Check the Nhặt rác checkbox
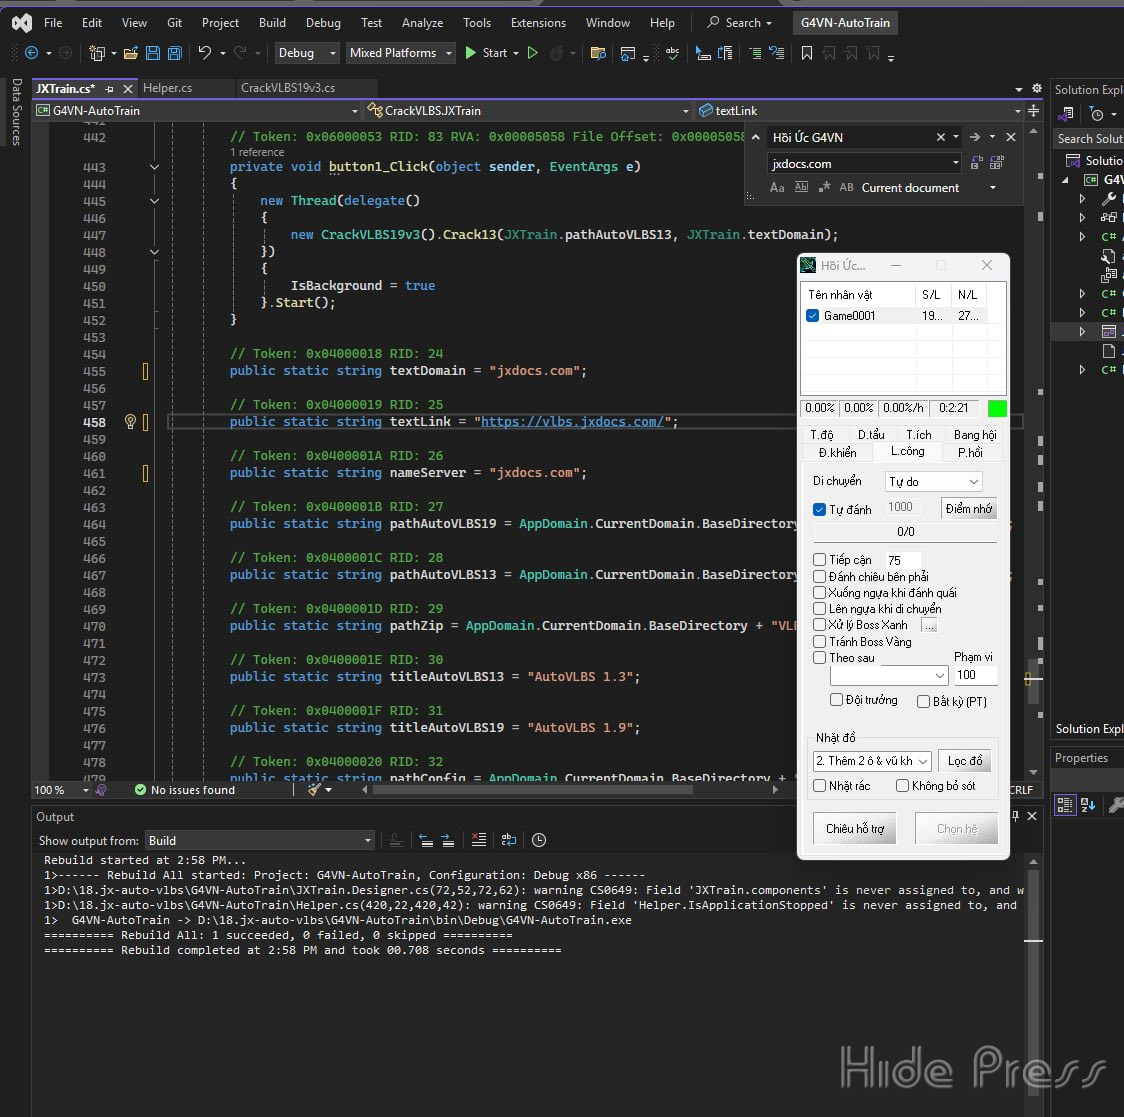The width and height of the screenshot is (1124, 1117). click(819, 786)
